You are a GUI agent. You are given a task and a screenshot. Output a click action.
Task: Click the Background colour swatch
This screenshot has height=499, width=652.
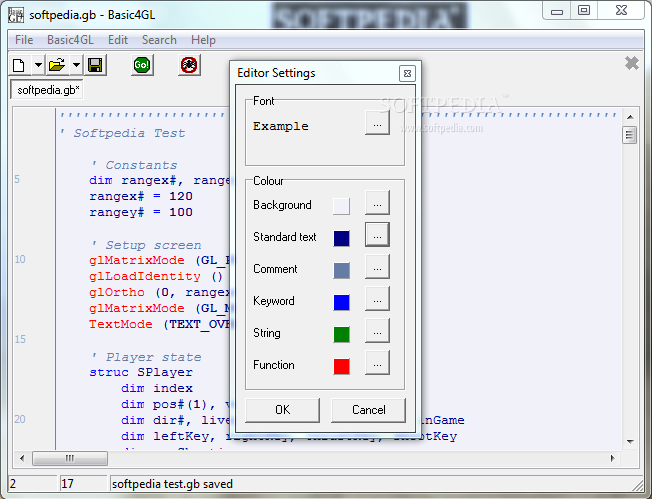(341, 206)
